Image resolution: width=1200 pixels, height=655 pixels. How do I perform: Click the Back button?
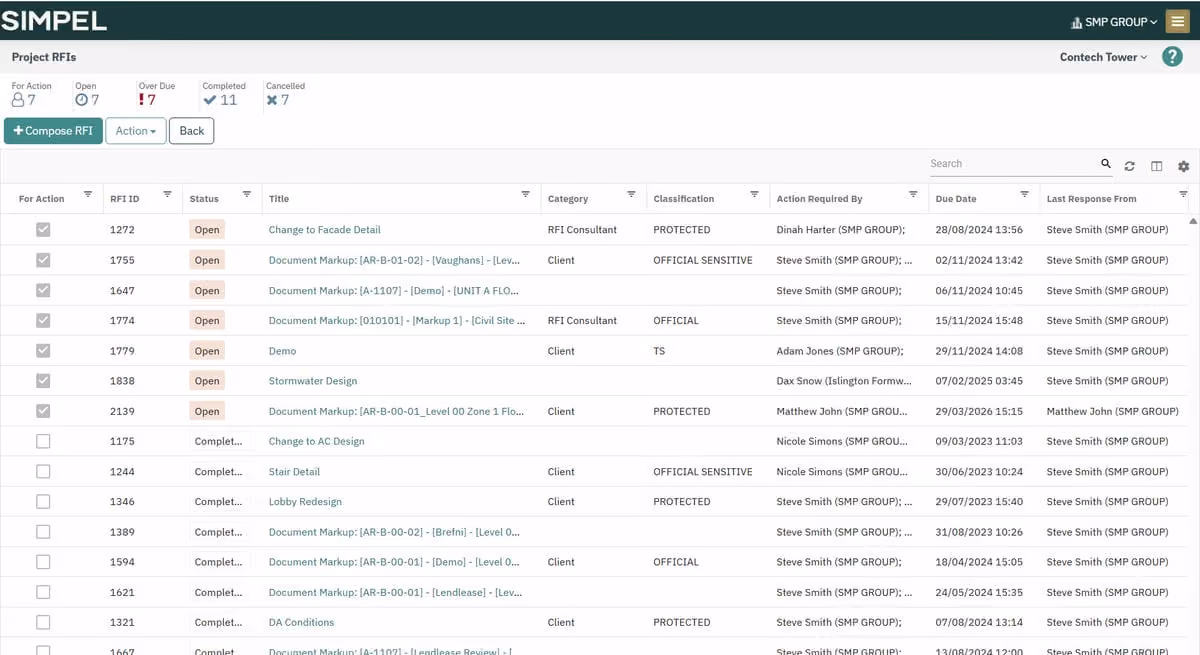[x=191, y=131]
